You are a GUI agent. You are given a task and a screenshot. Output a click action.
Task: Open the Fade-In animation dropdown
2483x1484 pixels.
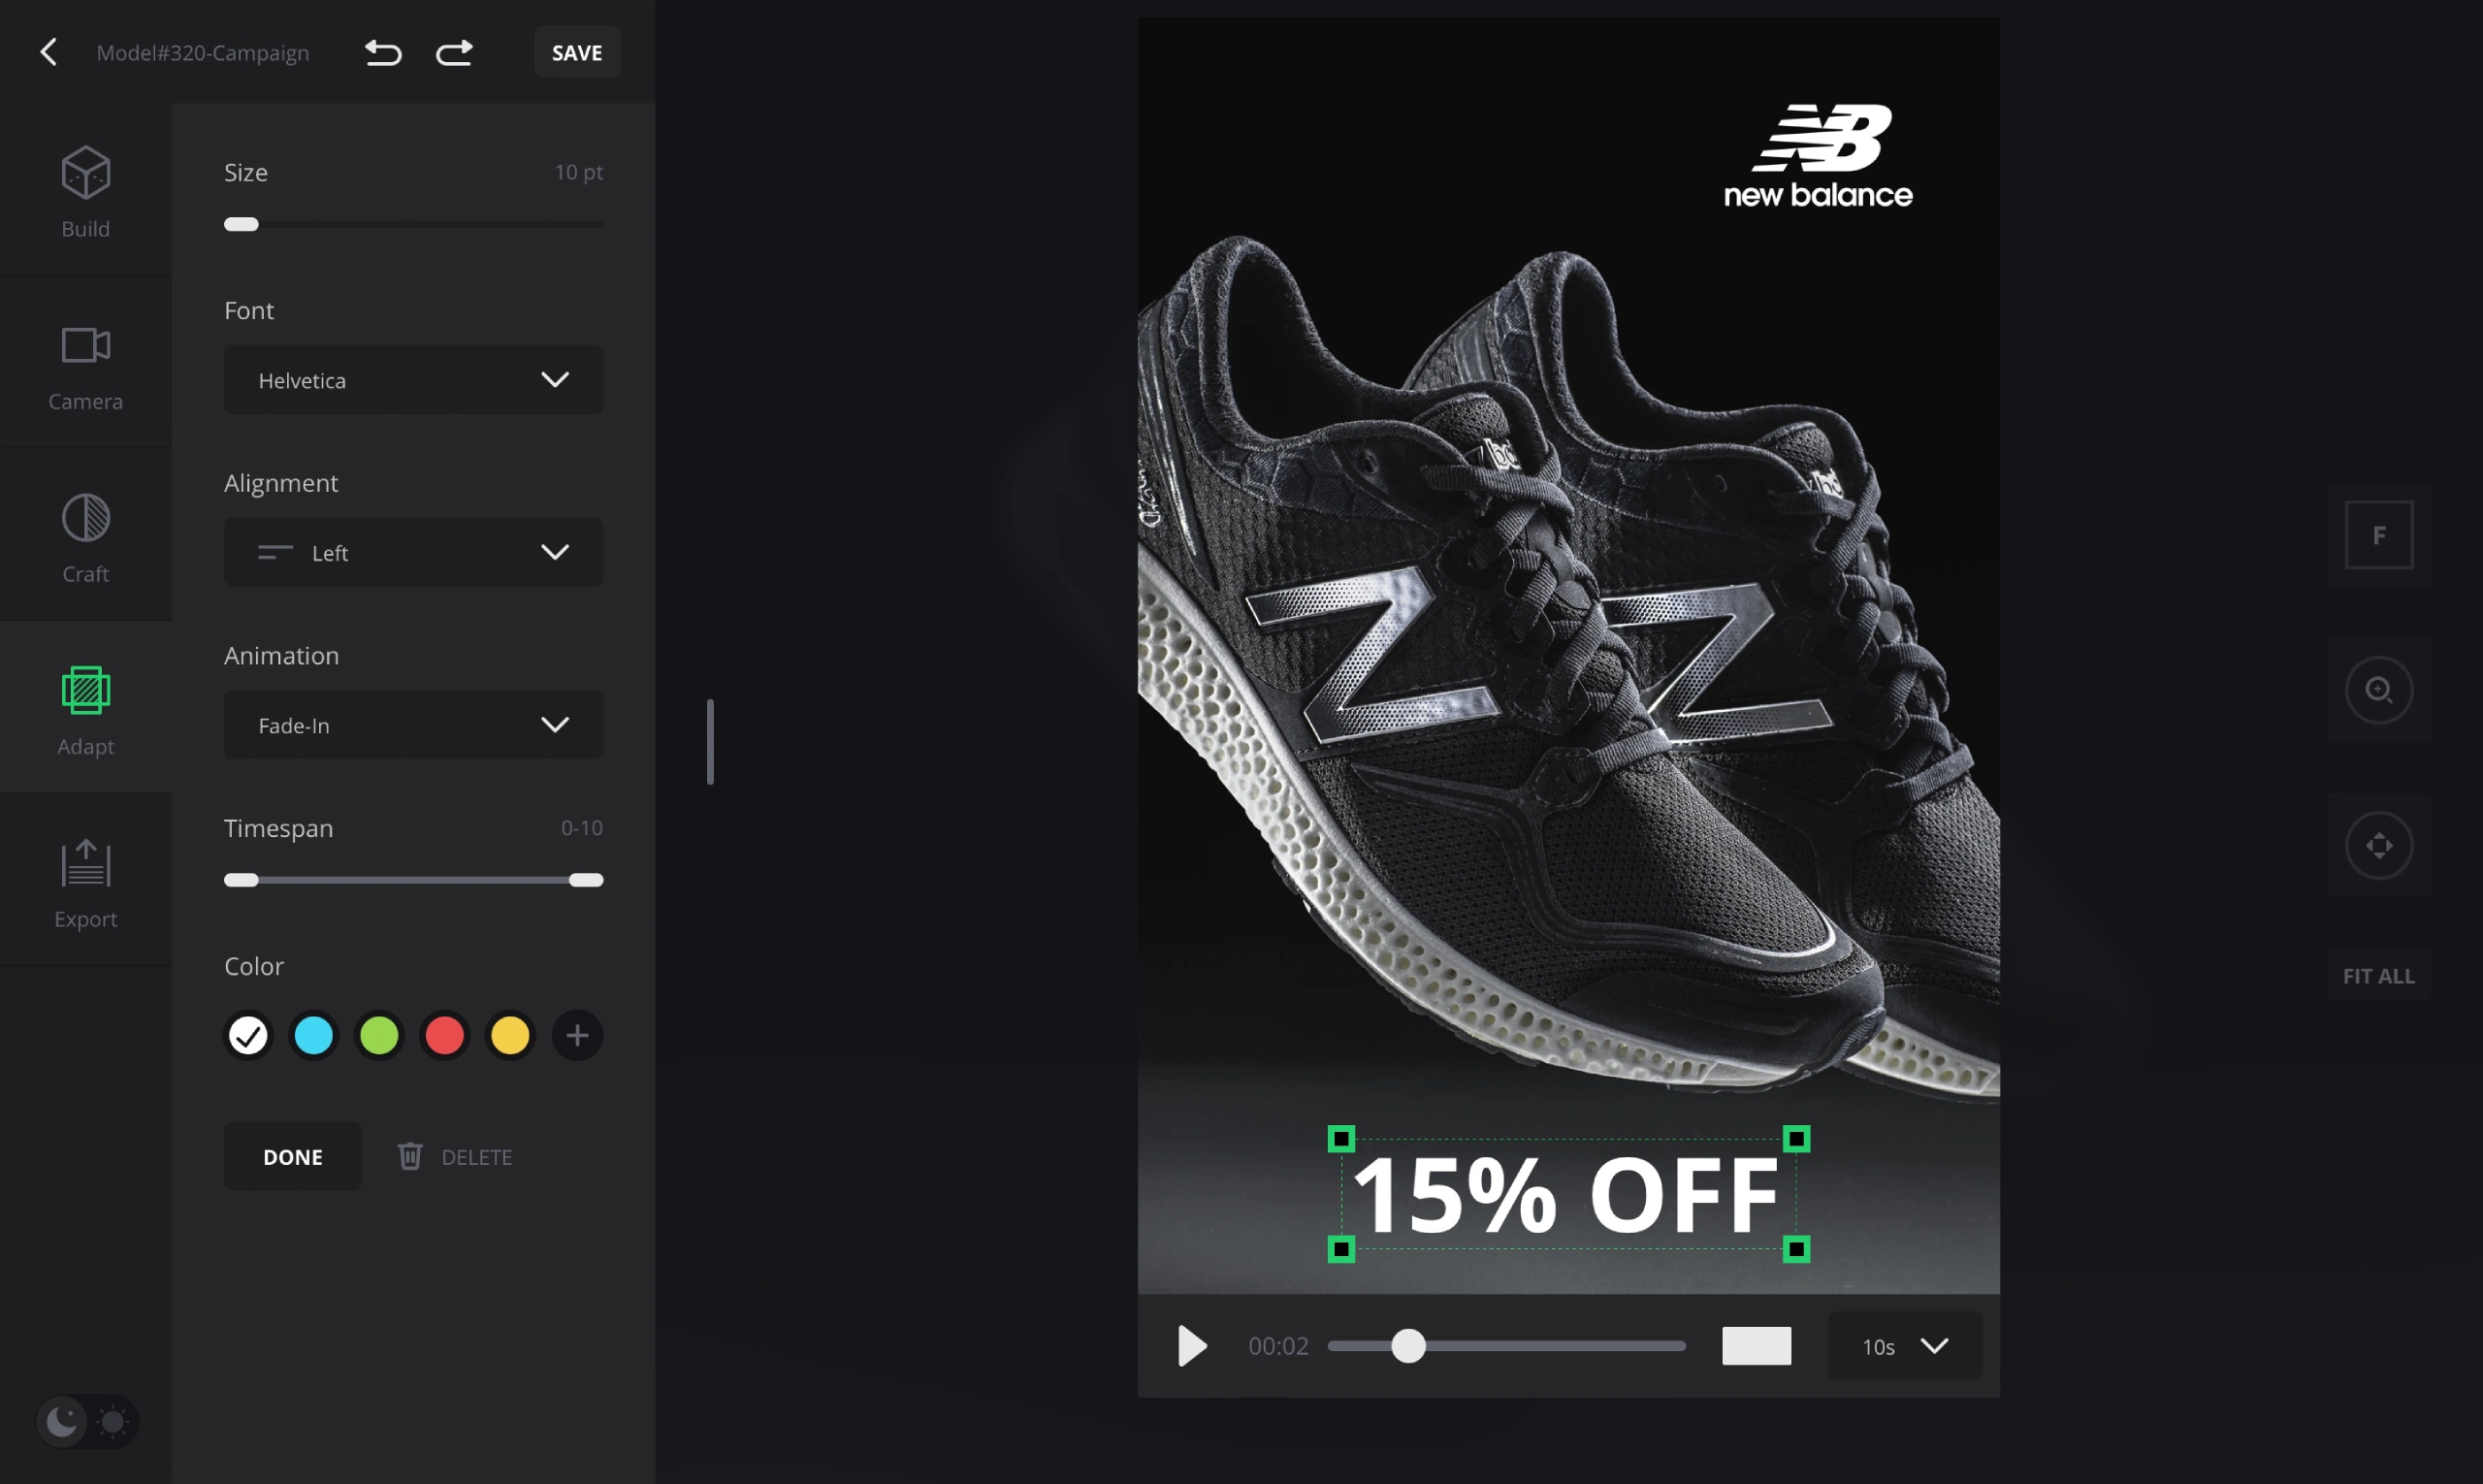click(x=413, y=725)
